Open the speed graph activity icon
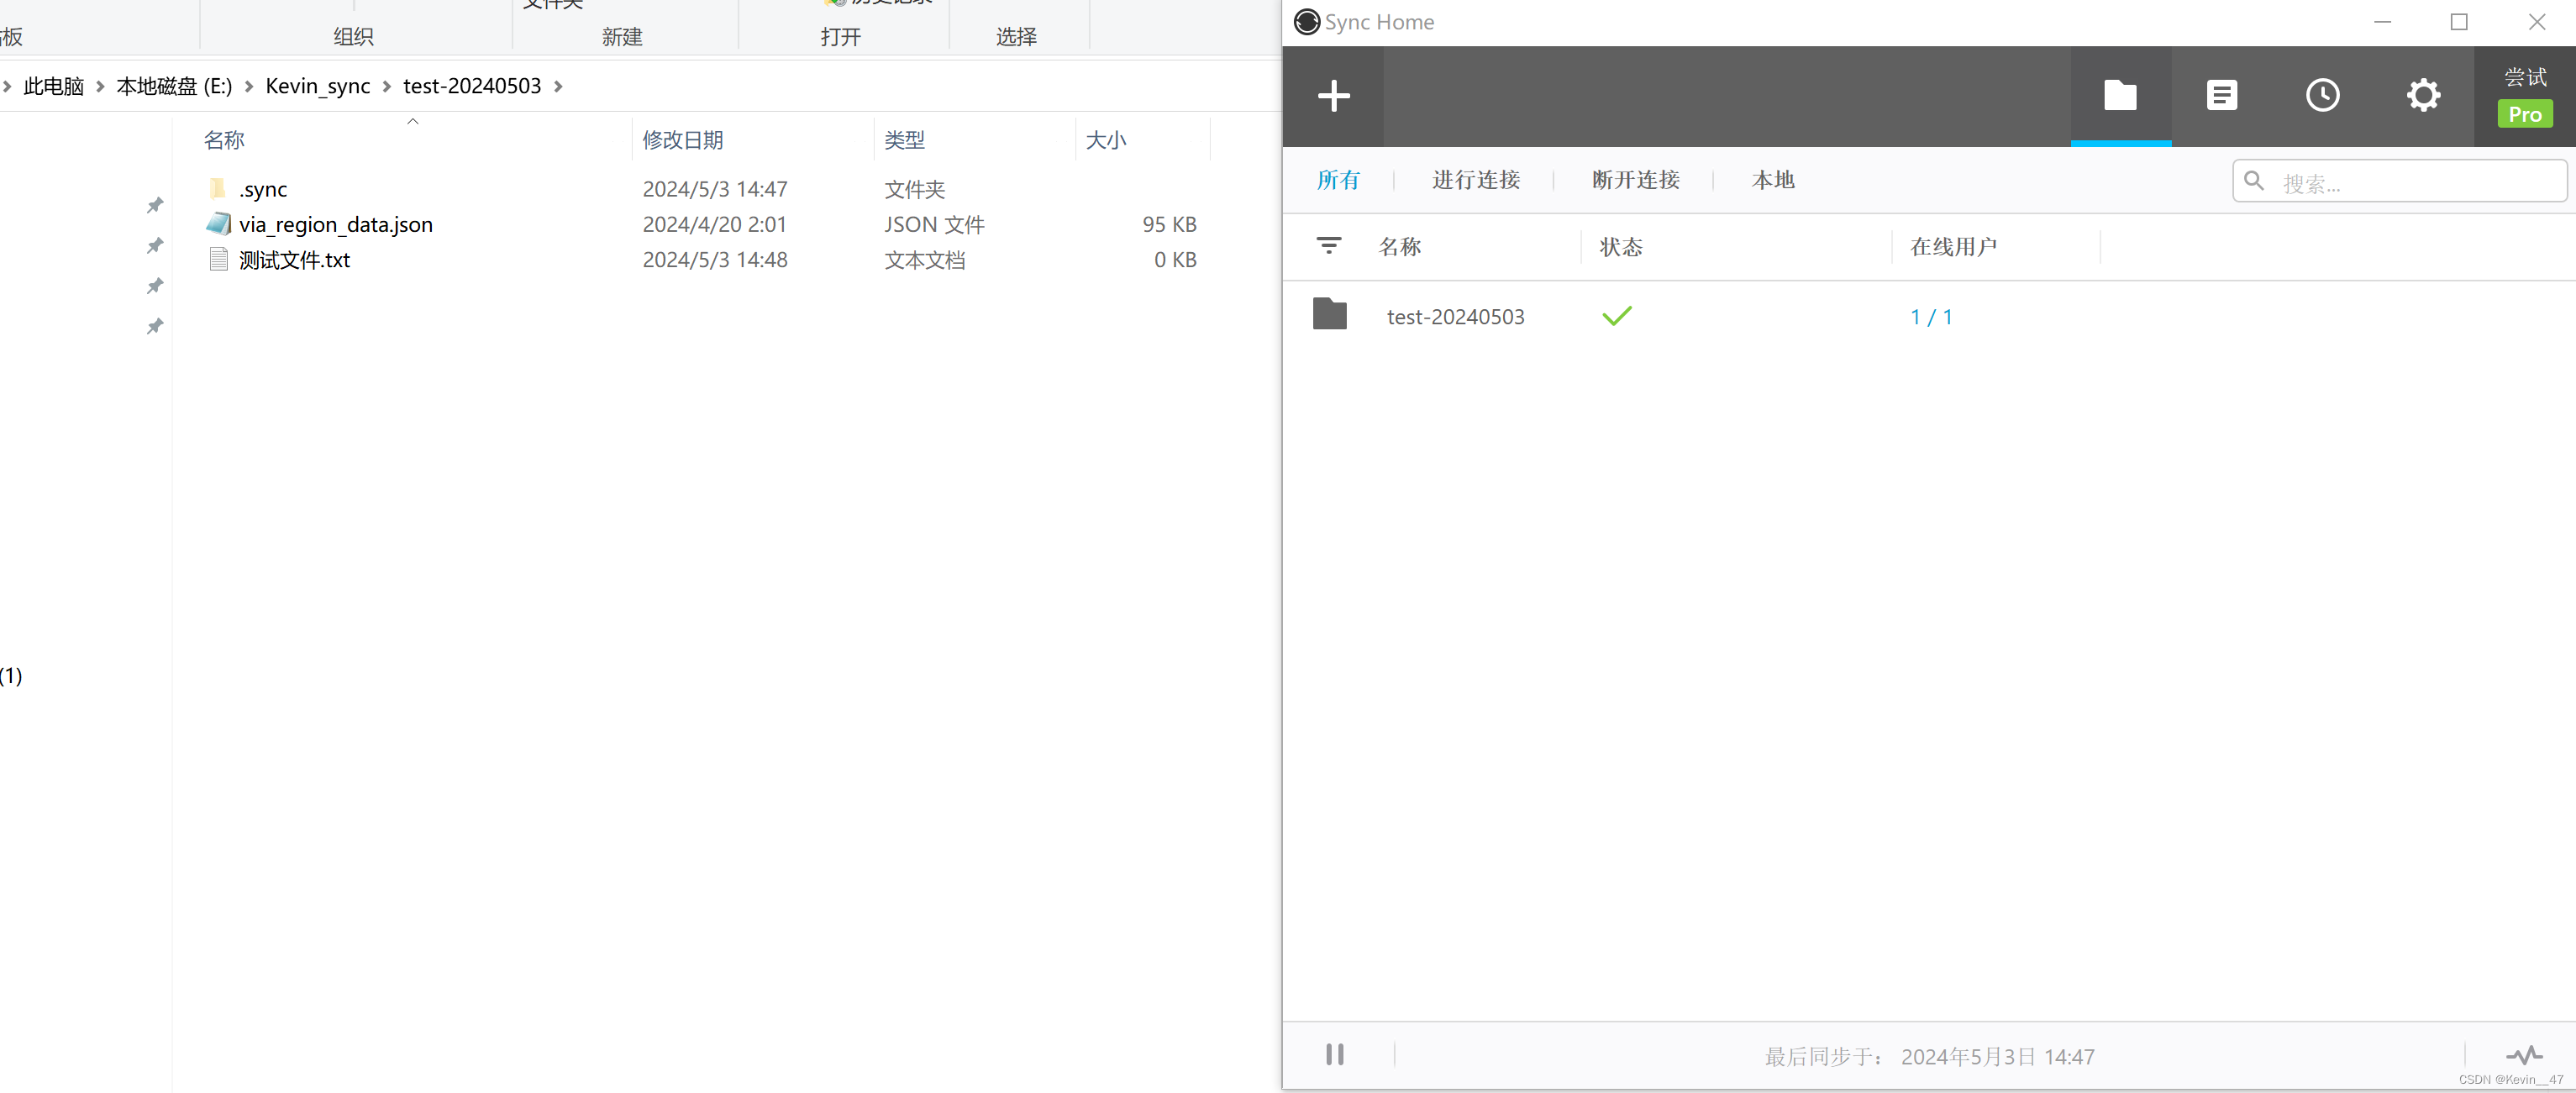Image resolution: width=2576 pixels, height=1093 pixels. click(2522, 1054)
